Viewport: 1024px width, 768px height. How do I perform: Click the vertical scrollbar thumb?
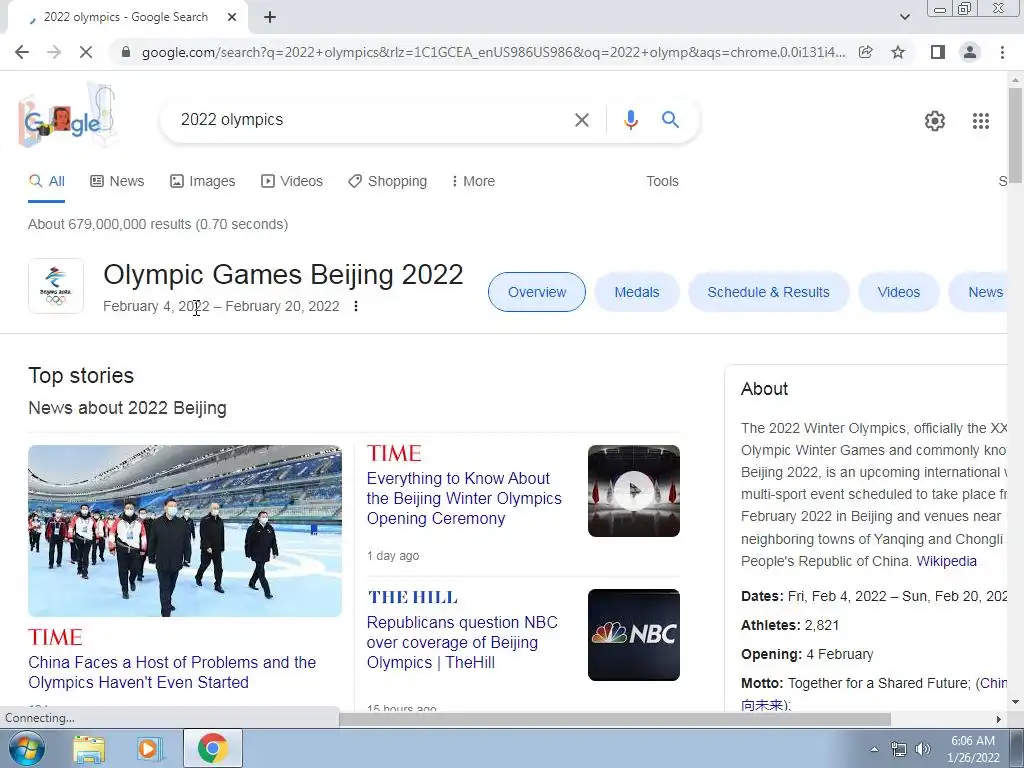[x=1016, y=135]
